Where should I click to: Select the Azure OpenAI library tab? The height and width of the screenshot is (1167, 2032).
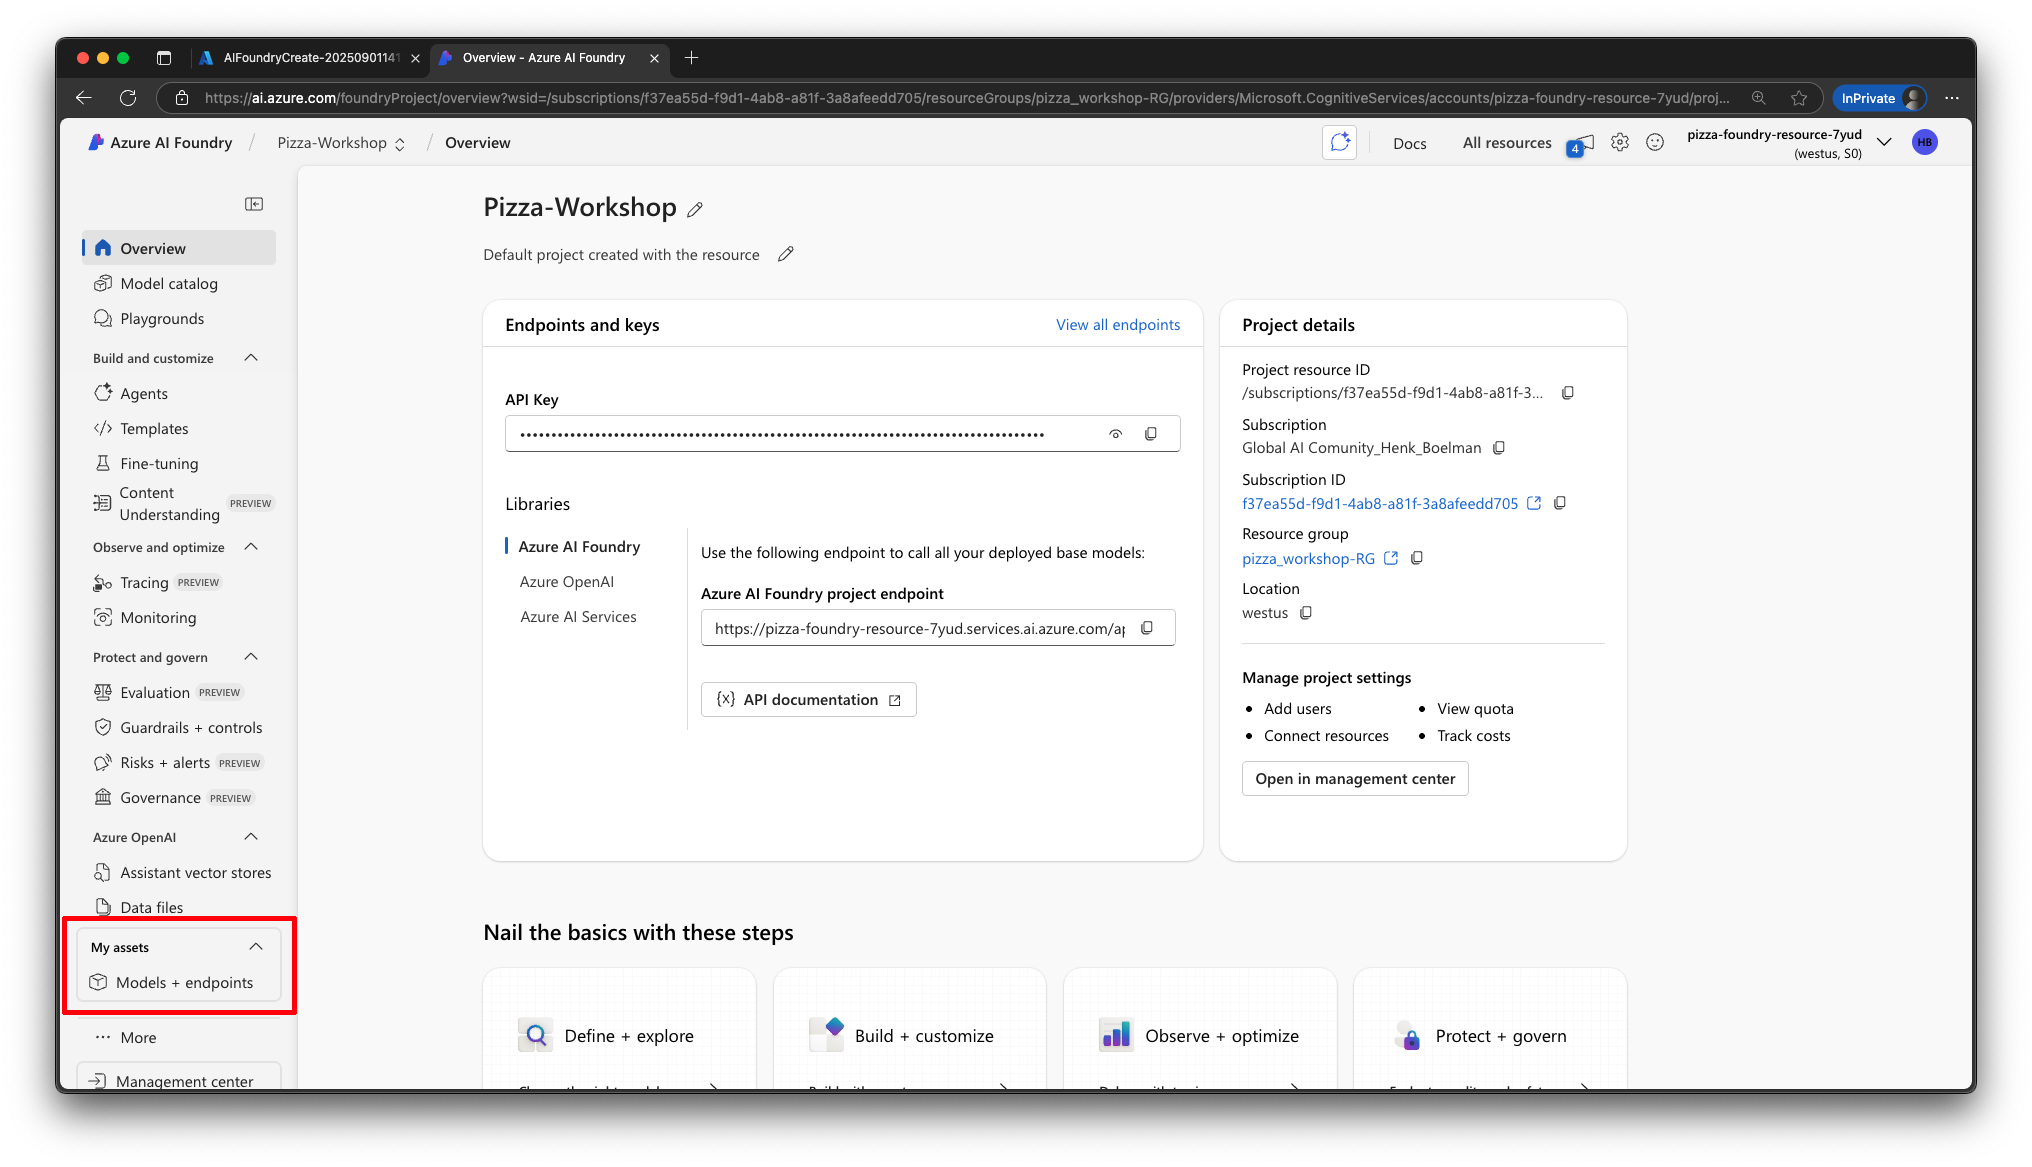(567, 582)
